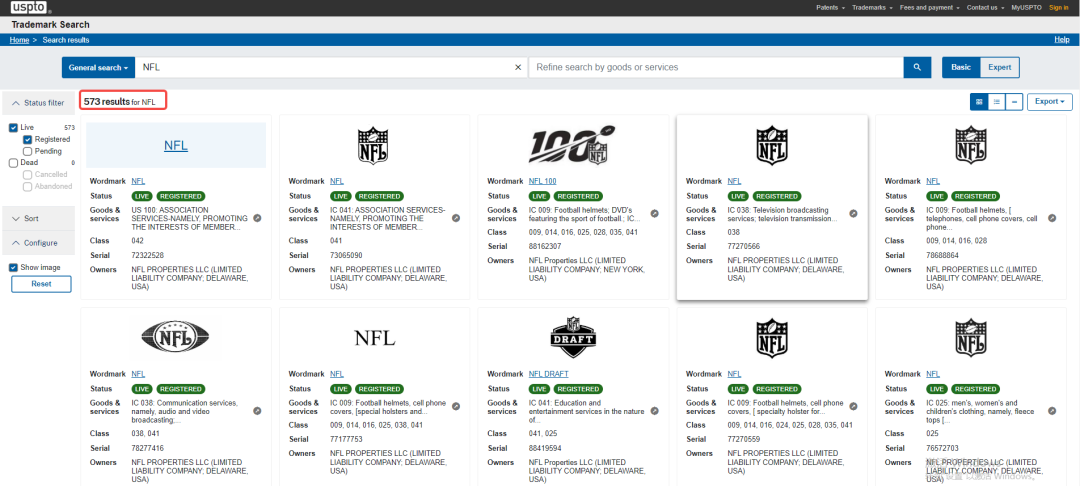Viewport: 1080px width, 486px height.
Task: Check the Dead status checkbox
Action: [14, 162]
